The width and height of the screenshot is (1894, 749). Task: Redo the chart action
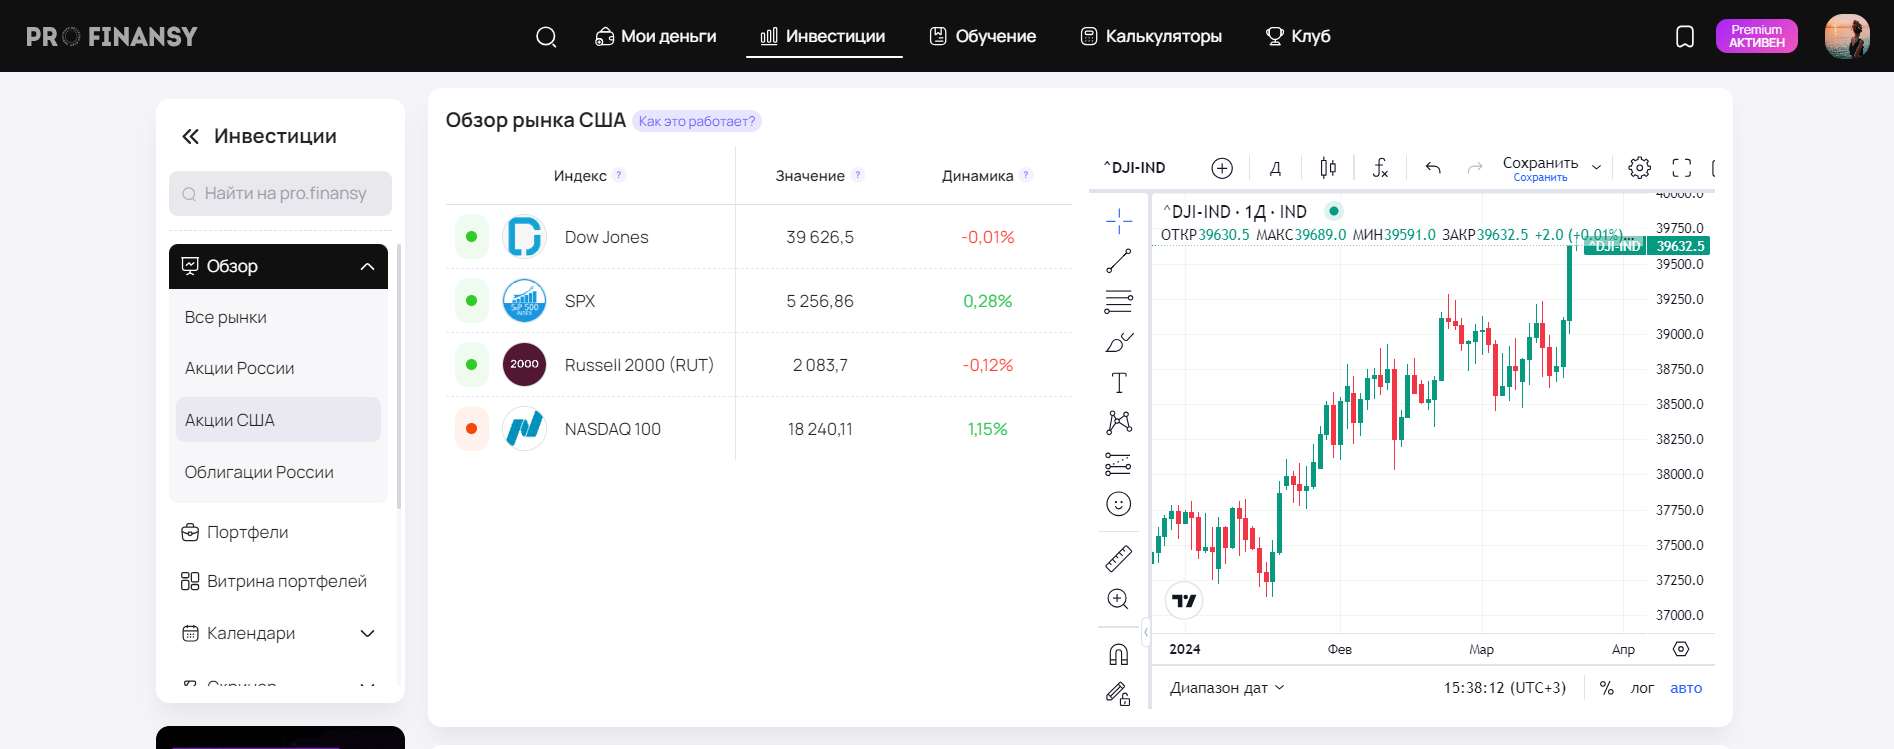pos(1475,168)
